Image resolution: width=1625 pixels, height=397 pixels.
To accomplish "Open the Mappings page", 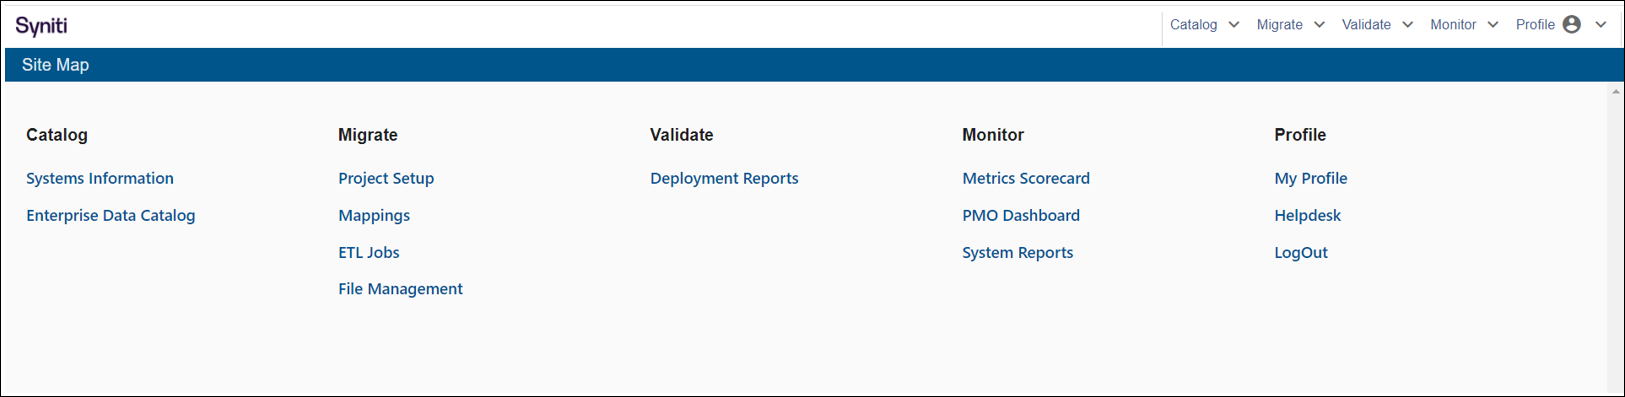I will 374,215.
